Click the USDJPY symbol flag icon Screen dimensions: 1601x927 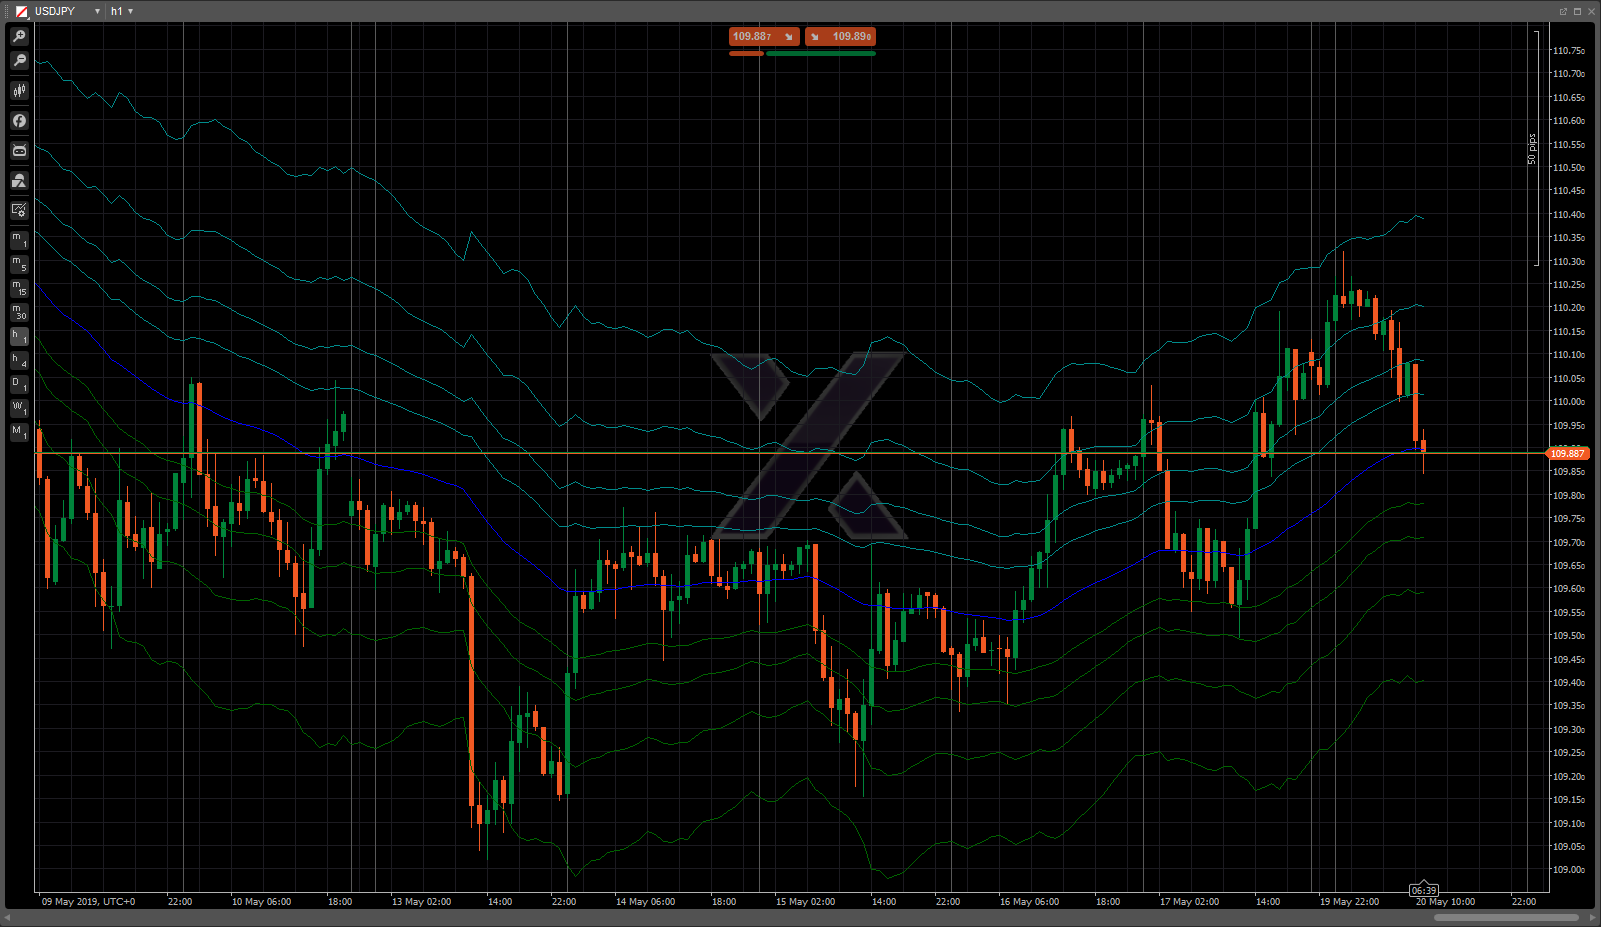21,11
